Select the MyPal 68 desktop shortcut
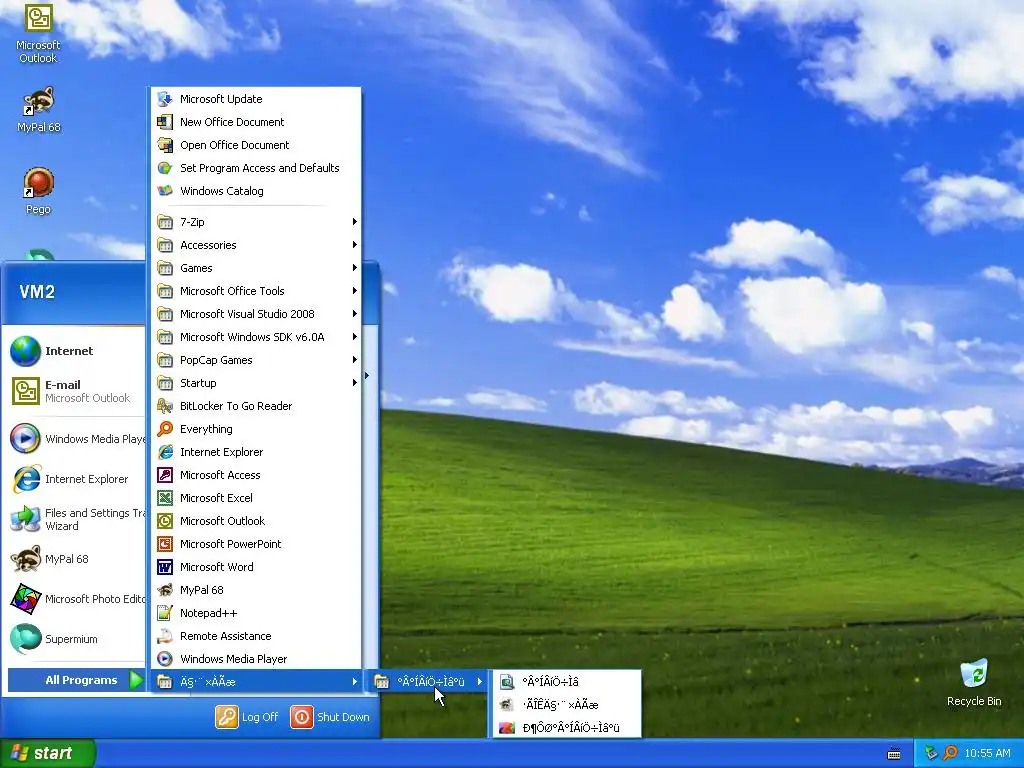Image resolution: width=1024 pixels, height=768 pixels. click(x=38, y=109)
